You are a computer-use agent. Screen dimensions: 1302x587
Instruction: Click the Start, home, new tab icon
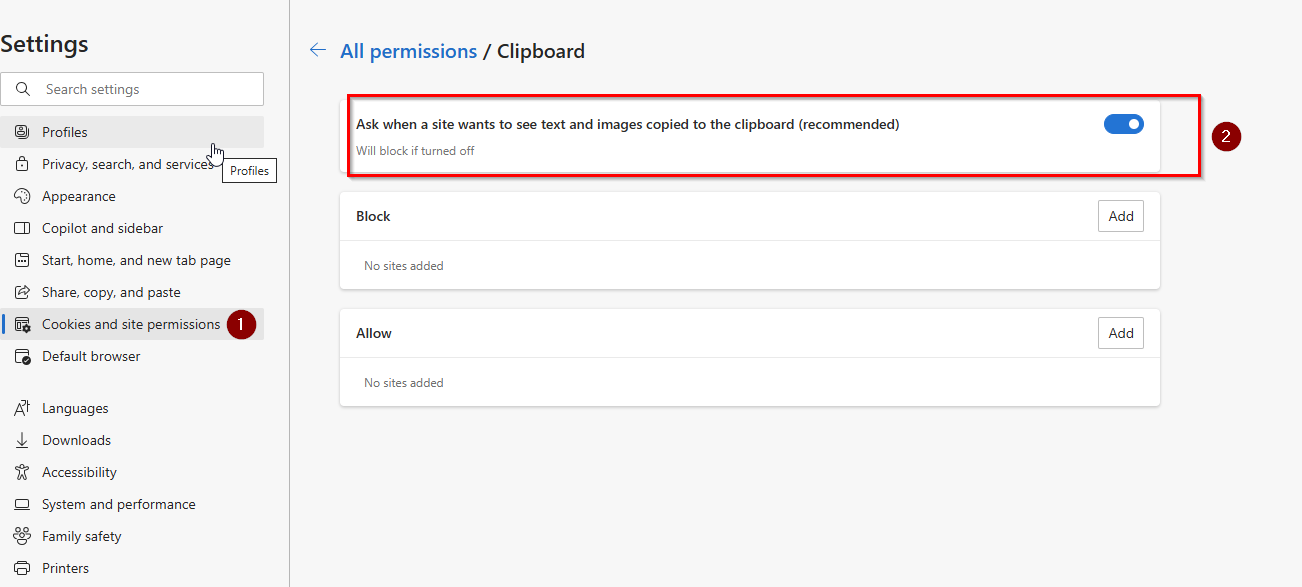click(x=22, y=260)
